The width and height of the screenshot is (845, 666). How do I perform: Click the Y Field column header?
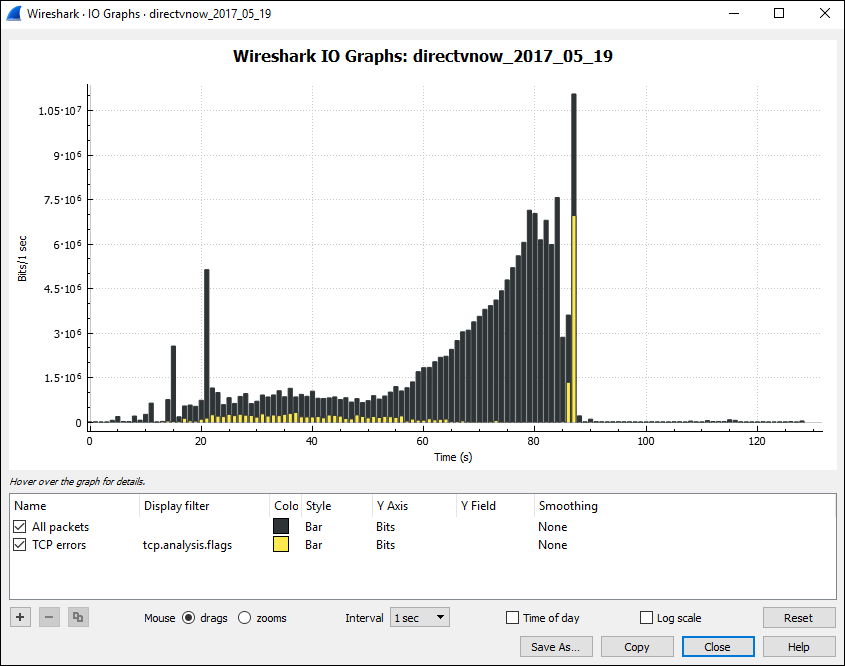495,506
